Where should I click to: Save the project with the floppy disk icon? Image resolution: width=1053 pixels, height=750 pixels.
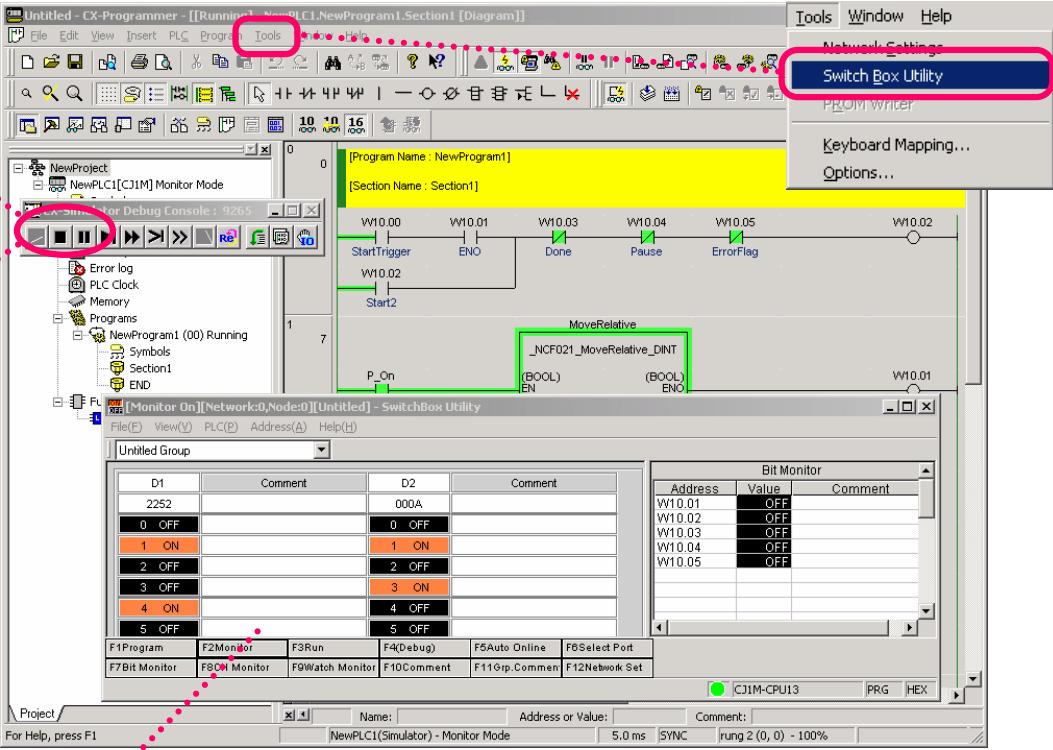click(x=75, y=62)
